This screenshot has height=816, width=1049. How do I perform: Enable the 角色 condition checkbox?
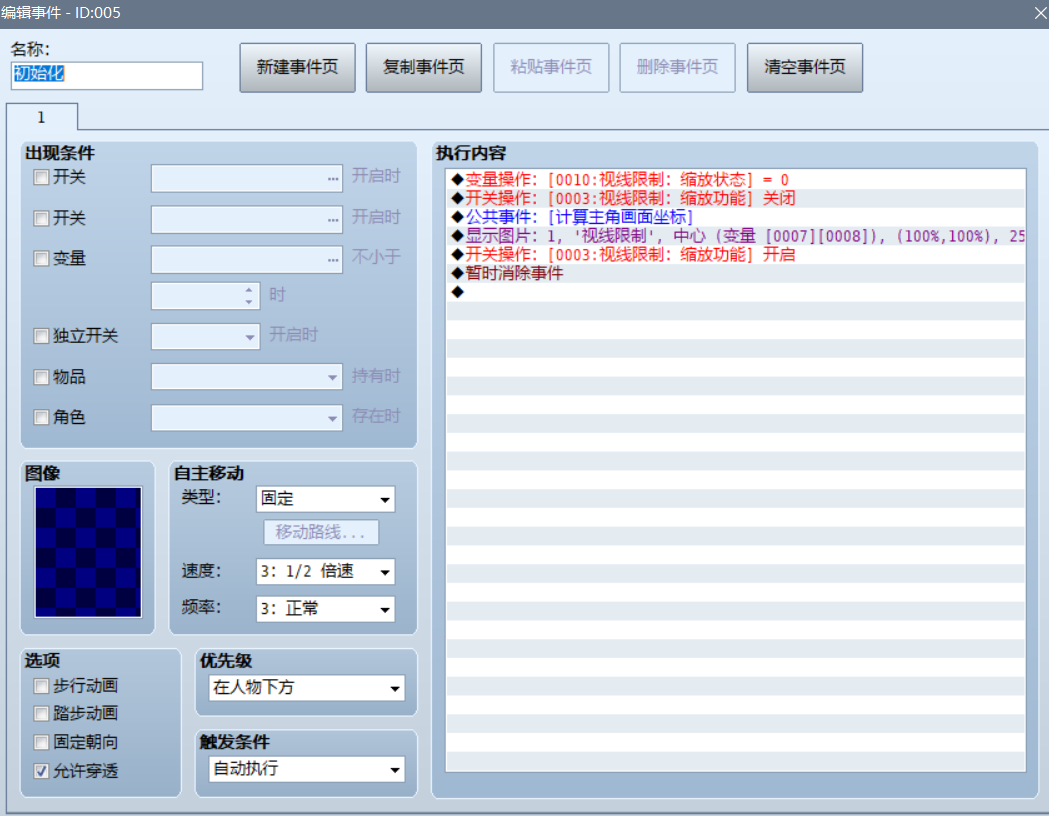[x=41, y=417]
